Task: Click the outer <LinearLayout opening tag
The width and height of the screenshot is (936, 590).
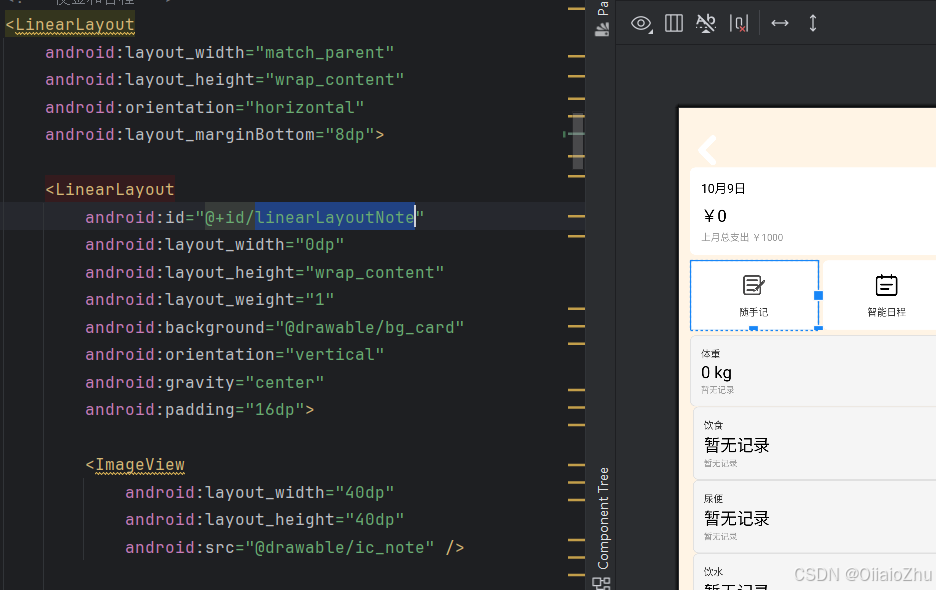Action: (70, 24)
